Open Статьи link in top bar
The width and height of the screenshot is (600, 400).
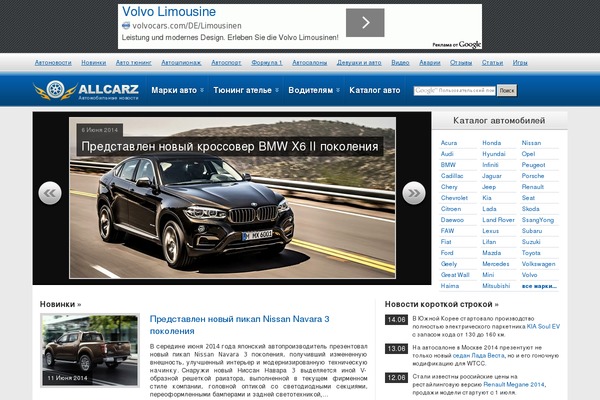pos(492,62)
